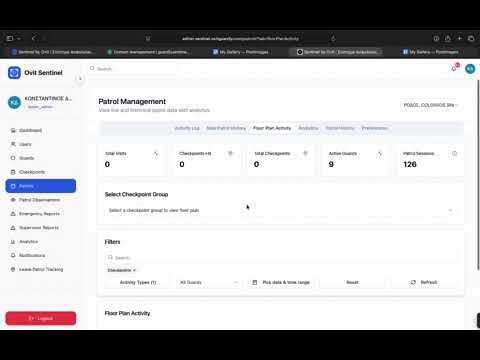Click the Refresh button
Image resolution: width=480 pixels, height=360 pixels.
point(424,282)
